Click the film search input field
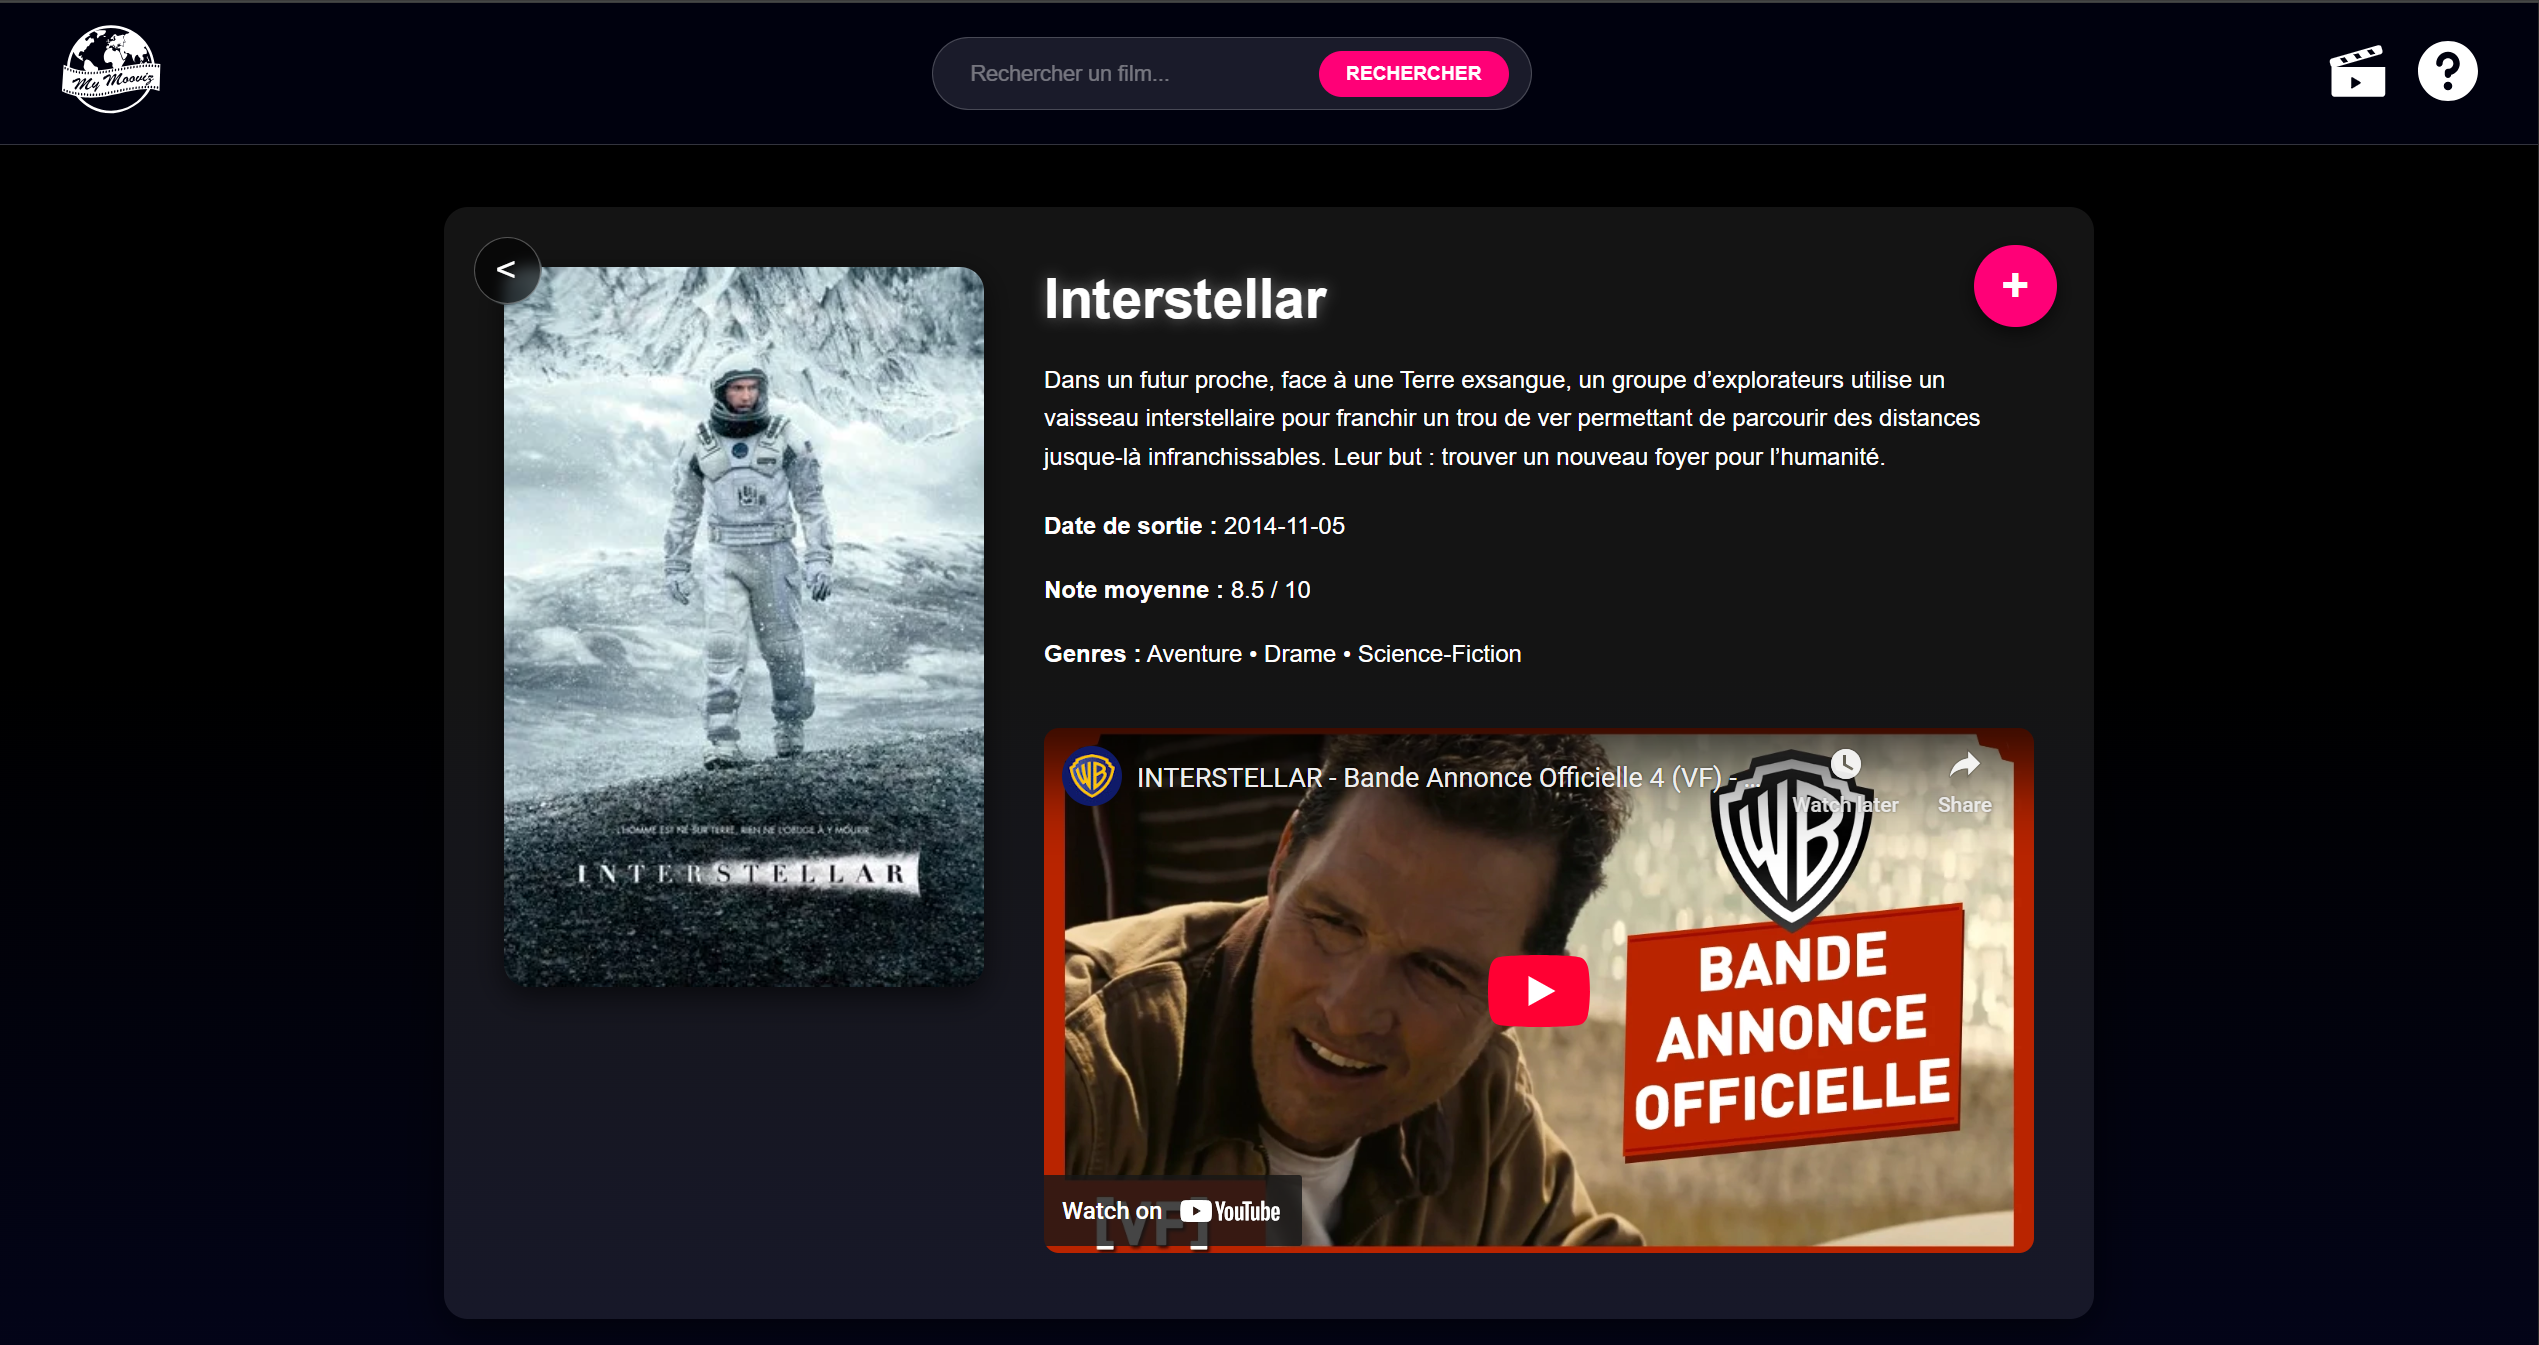 (1135, 74)
